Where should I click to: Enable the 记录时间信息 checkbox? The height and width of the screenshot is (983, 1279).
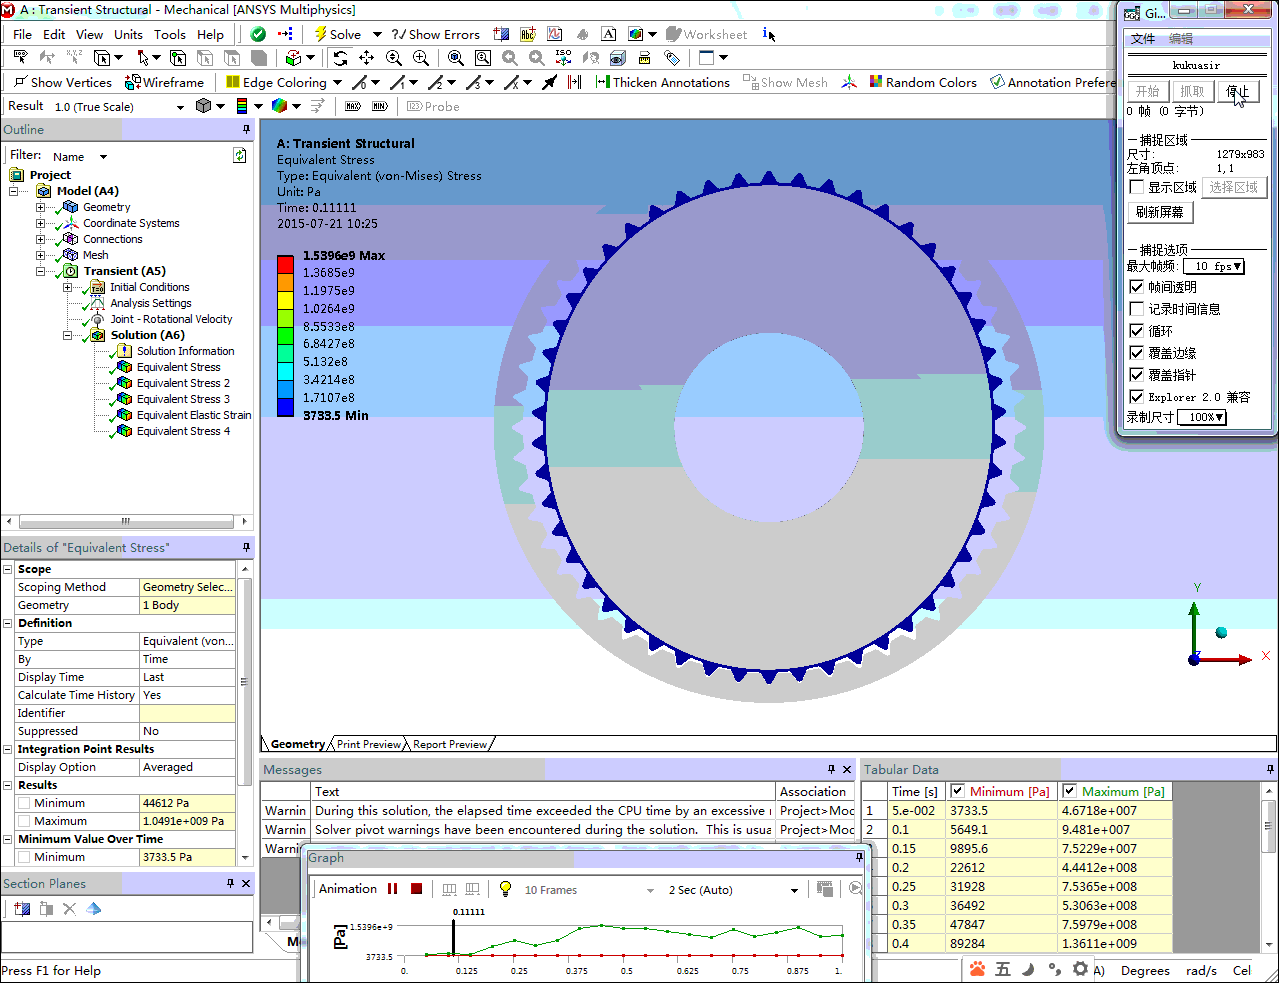click(1136, 309)
